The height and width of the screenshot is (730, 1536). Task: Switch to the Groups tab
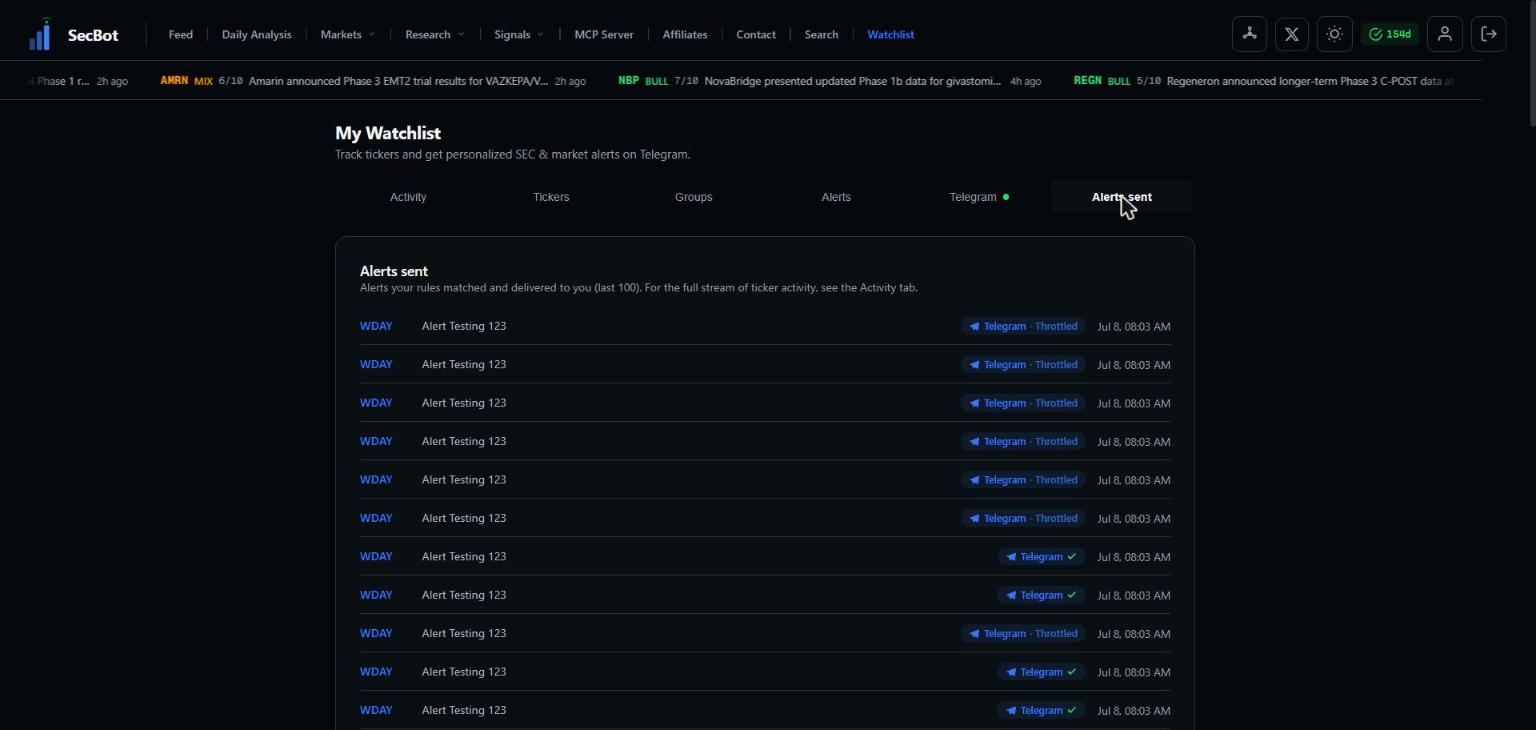point(693,197)
